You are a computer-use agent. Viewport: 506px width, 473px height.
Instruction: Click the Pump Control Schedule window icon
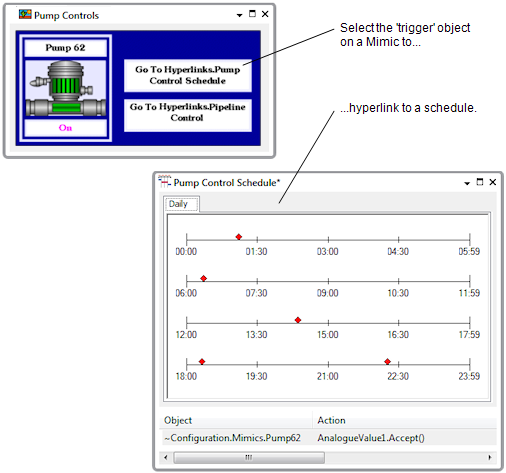(x=165, y=181)
